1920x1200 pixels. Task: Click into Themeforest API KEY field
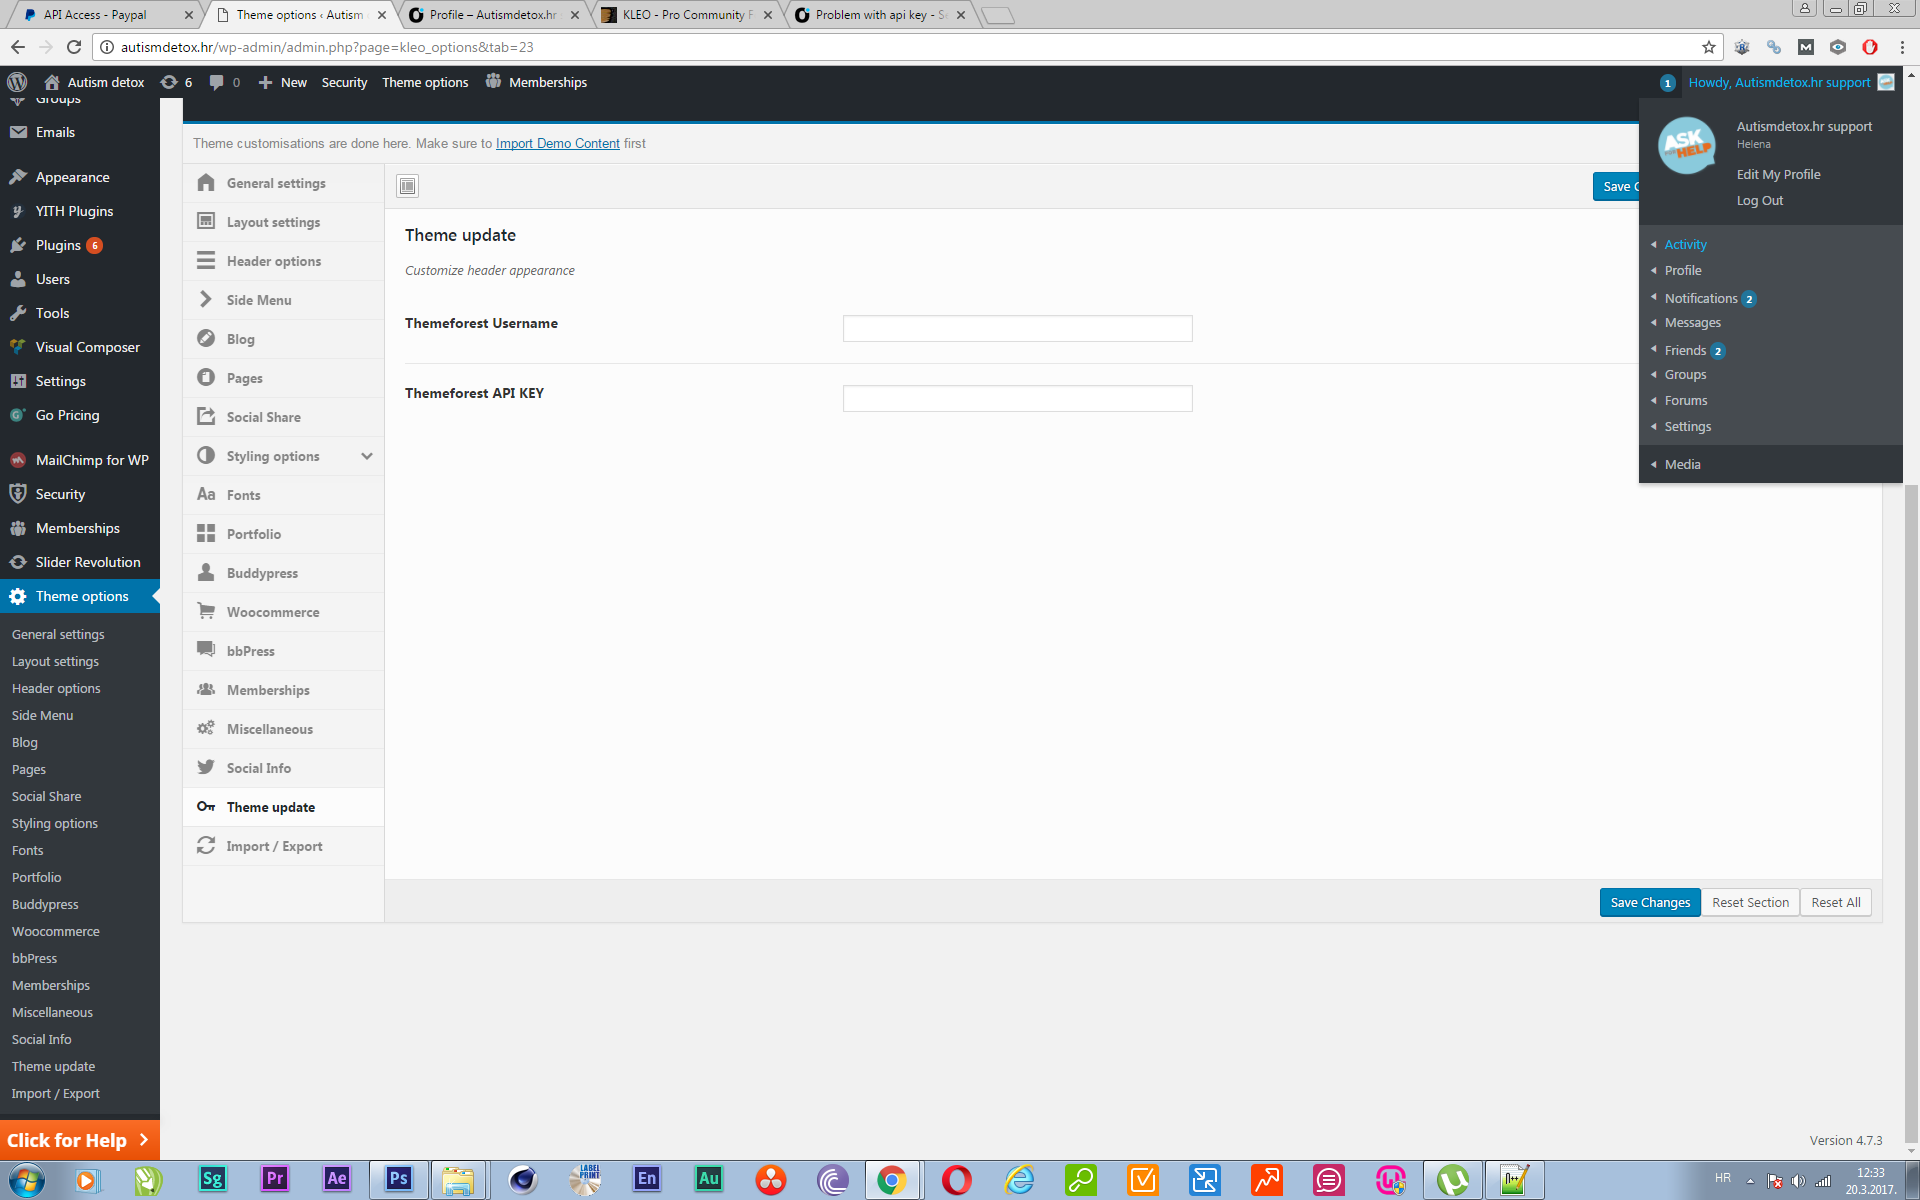(1017, 398)
